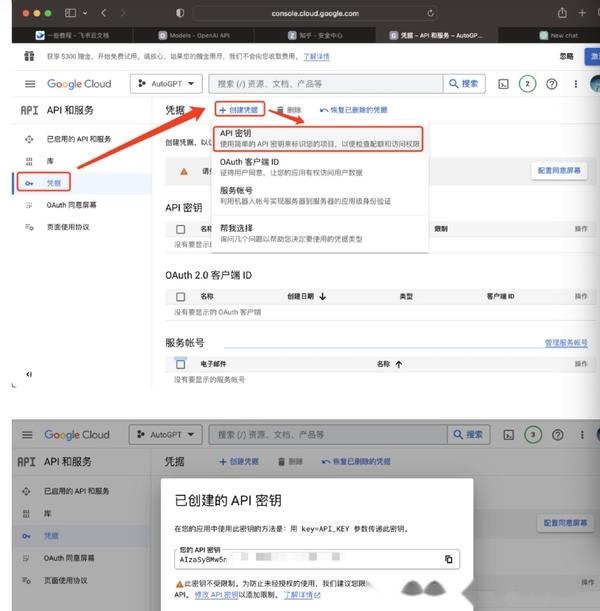The height and width of the screenshot is (611, 600).
Task: Open the privacy shield icon beside the address bar
Action: (x=180, y=13)
